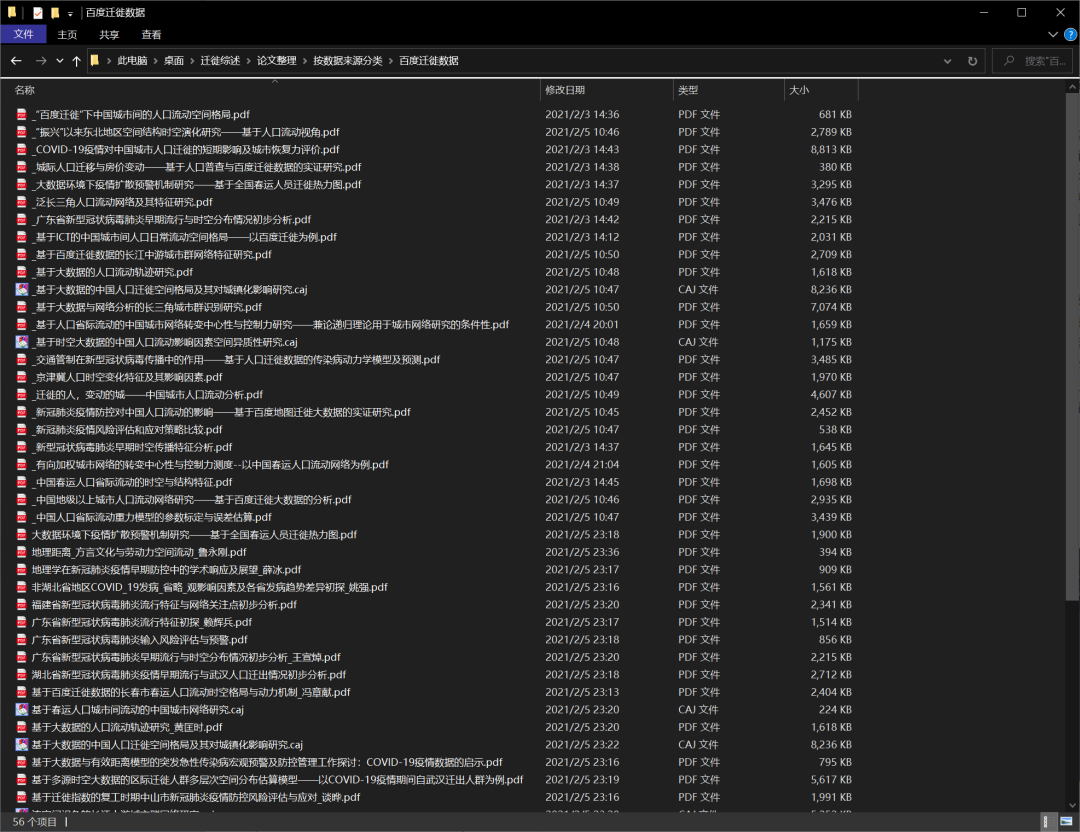Click the 2021/2/4 20:01 date cell
Screen dimensions: 1080x832
582,324
